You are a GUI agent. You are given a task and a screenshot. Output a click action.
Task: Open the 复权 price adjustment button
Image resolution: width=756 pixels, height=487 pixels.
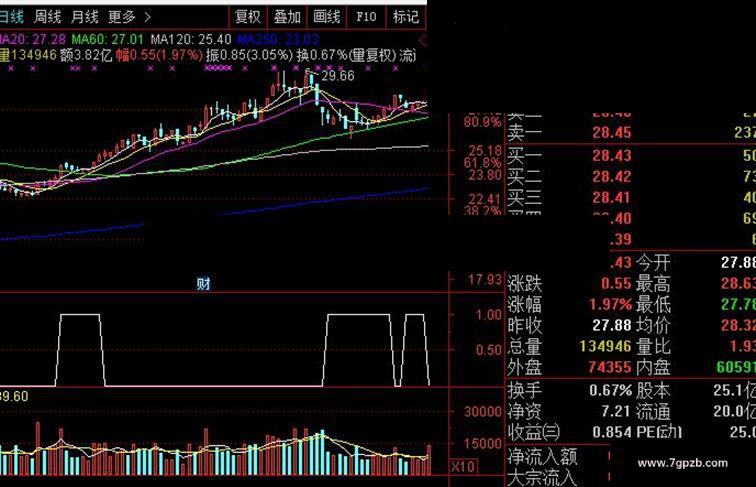pyautogui.click(x=248, y=17)
